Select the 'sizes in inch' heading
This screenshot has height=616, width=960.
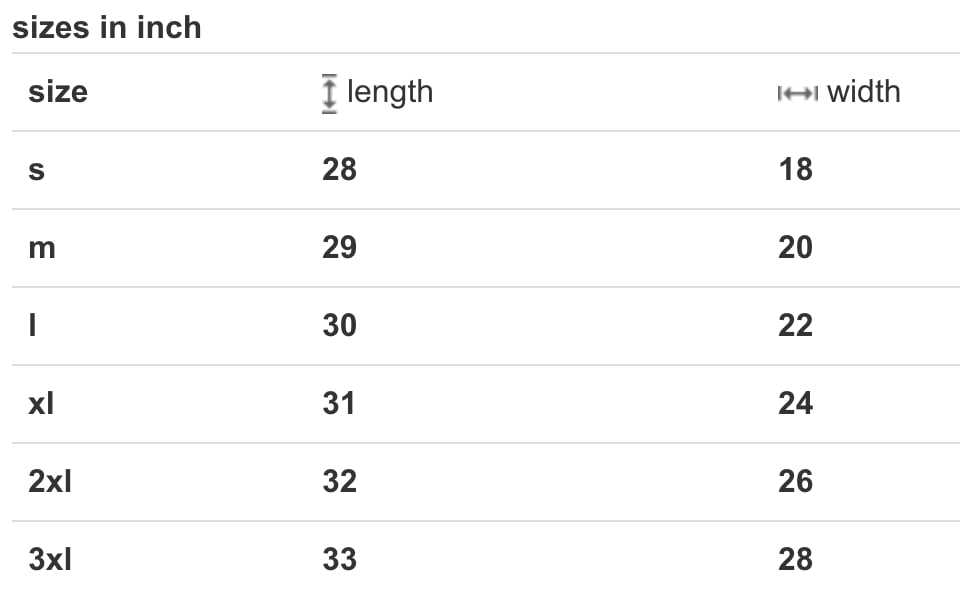pyautogui.click(x=107, y=28)
